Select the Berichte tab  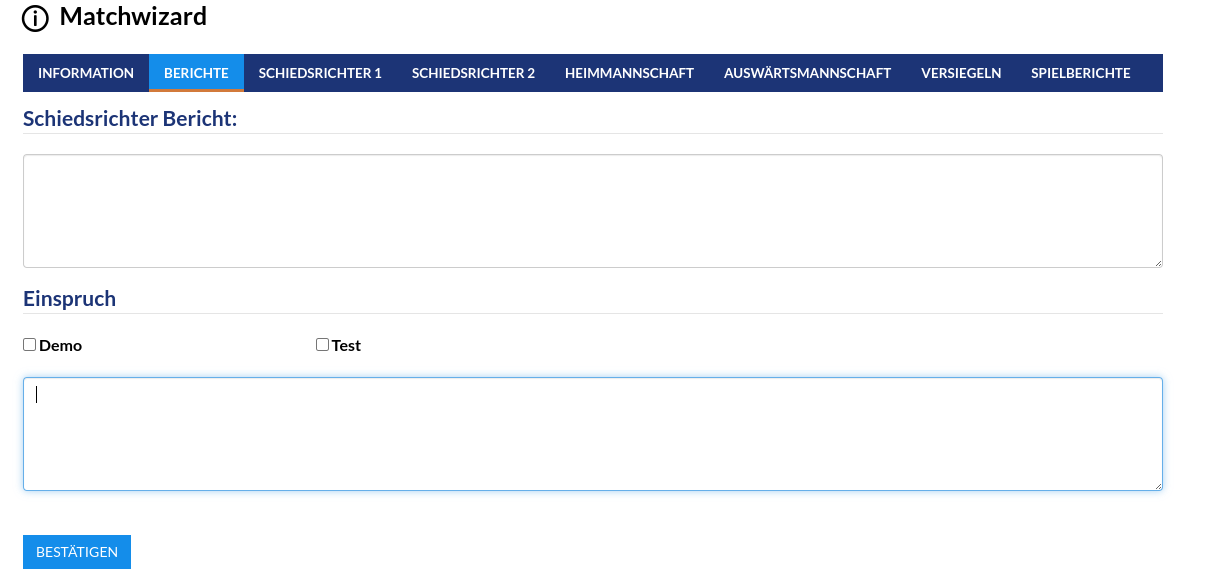point(196,73)
